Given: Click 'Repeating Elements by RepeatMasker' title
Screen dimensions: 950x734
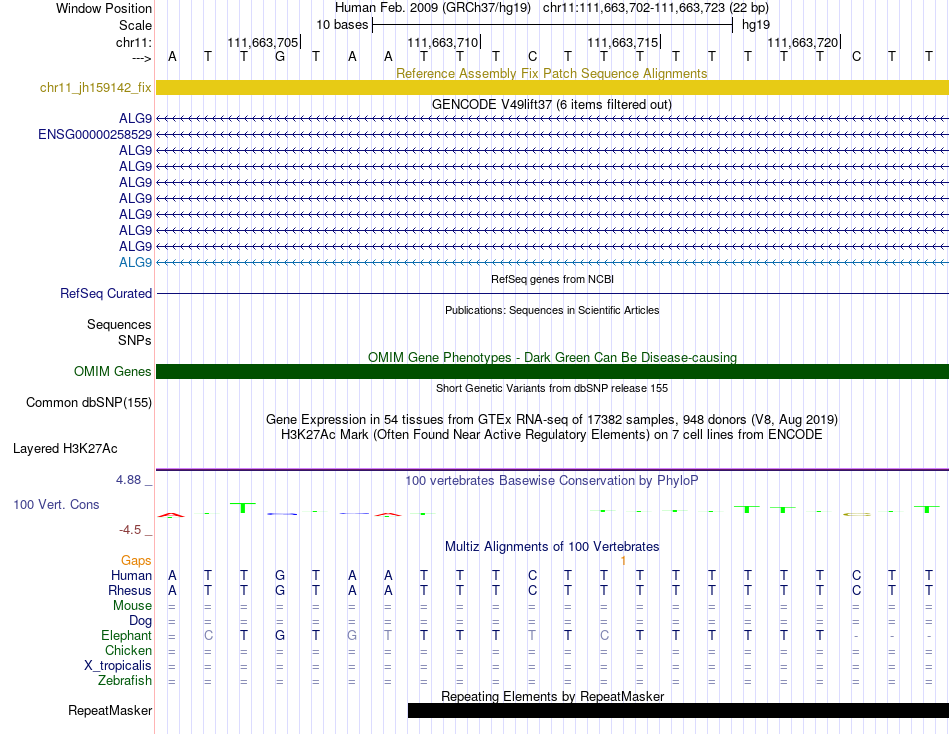Looking at the screenshot, I should click(553, 696).
